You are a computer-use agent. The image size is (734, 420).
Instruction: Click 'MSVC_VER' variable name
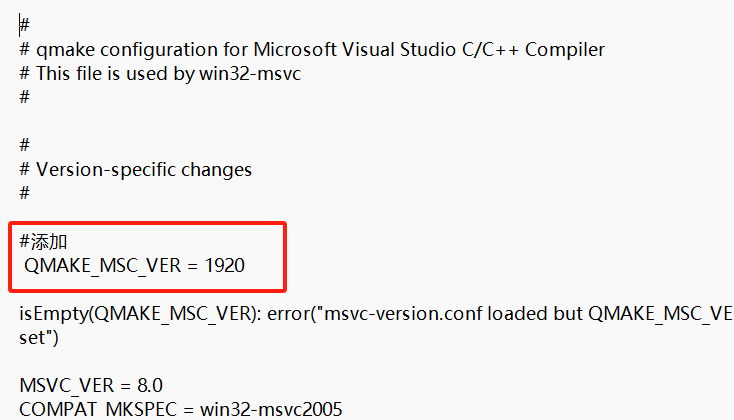[x=66, y=386]
